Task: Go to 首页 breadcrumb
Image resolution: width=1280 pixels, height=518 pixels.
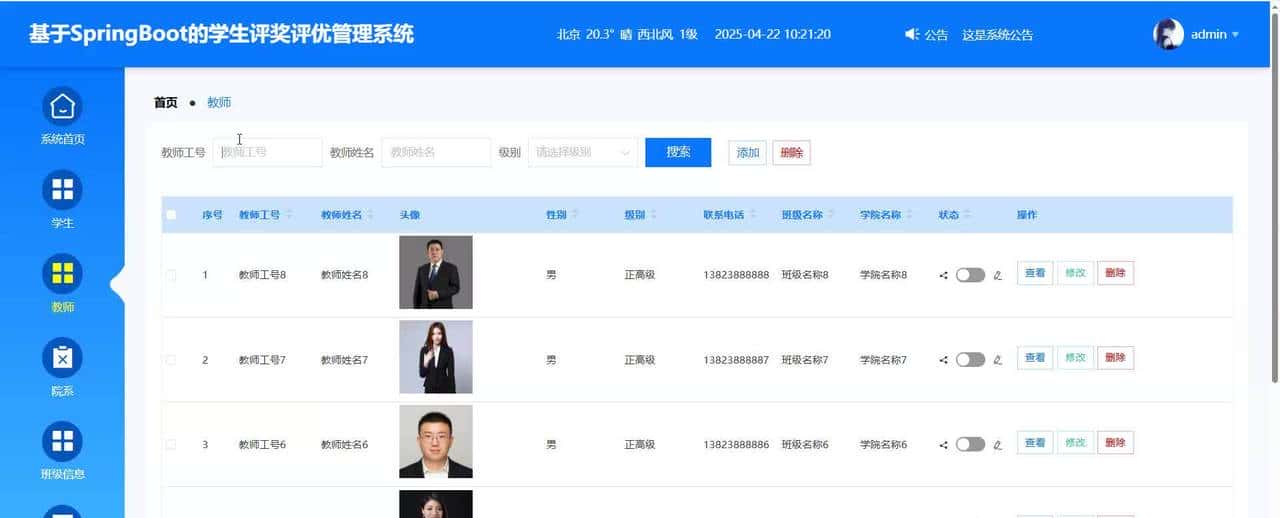Action: pyautogui.click(x=166, y=102)
